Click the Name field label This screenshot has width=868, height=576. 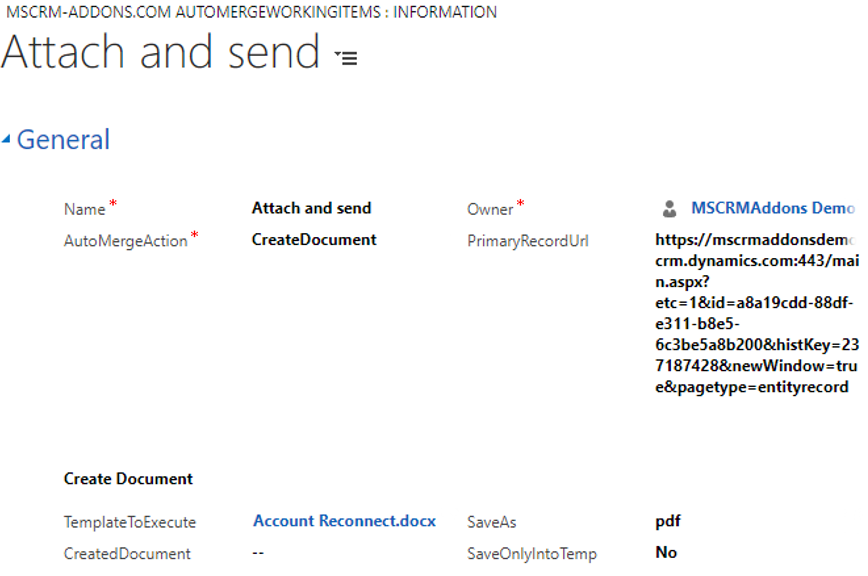point(84,210)
